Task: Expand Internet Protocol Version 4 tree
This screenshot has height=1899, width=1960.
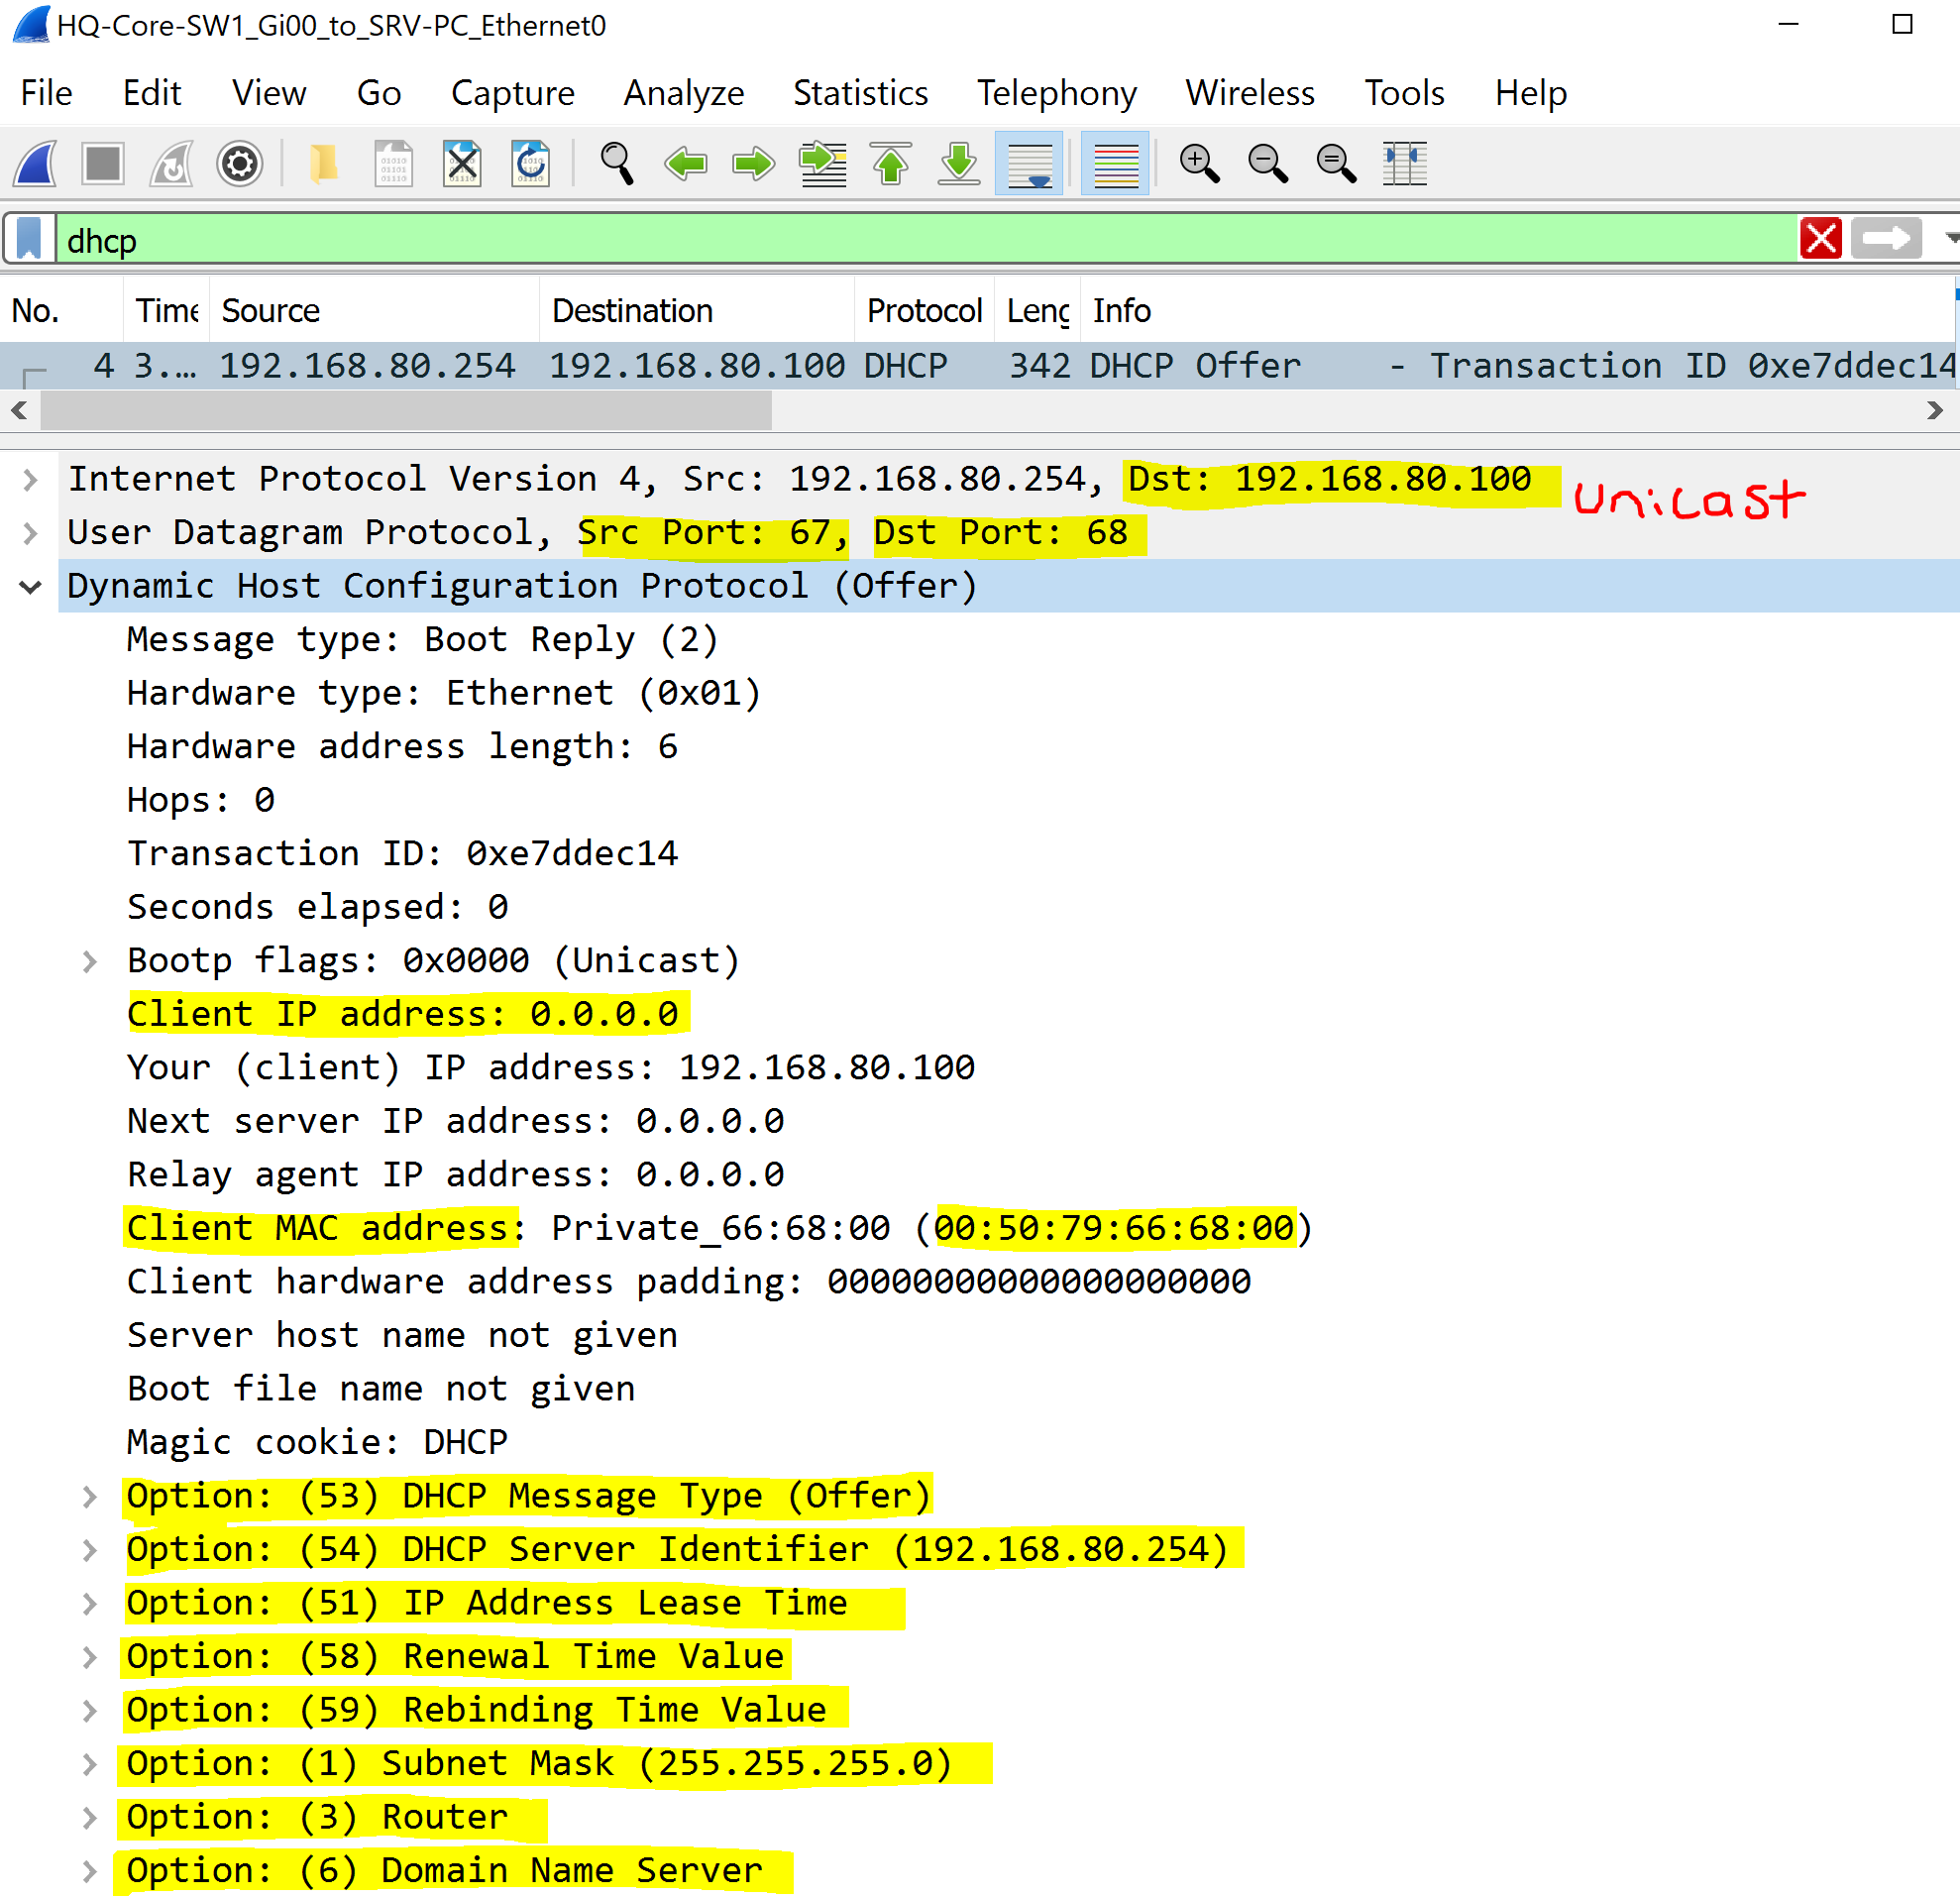Action: point(30,480)
